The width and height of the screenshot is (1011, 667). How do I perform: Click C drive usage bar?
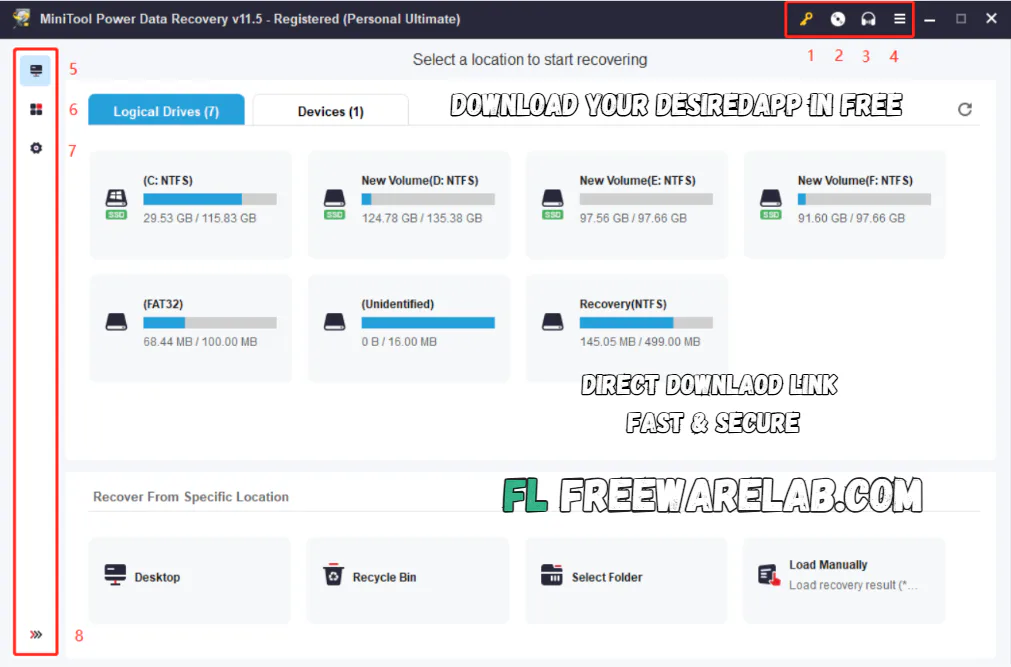(x=210, y=199)
